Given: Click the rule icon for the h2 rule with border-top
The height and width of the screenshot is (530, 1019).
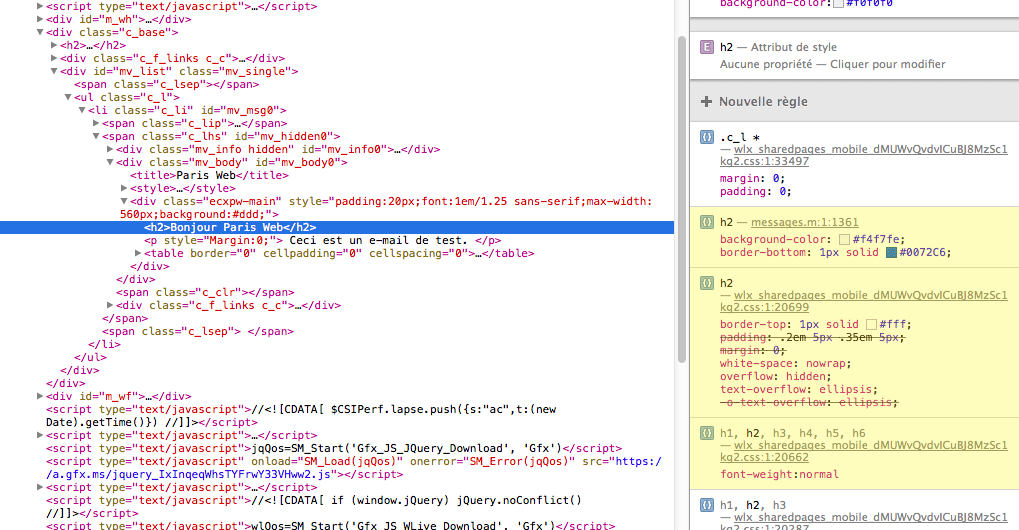Looking at the screenshot, I should point(706,283).
